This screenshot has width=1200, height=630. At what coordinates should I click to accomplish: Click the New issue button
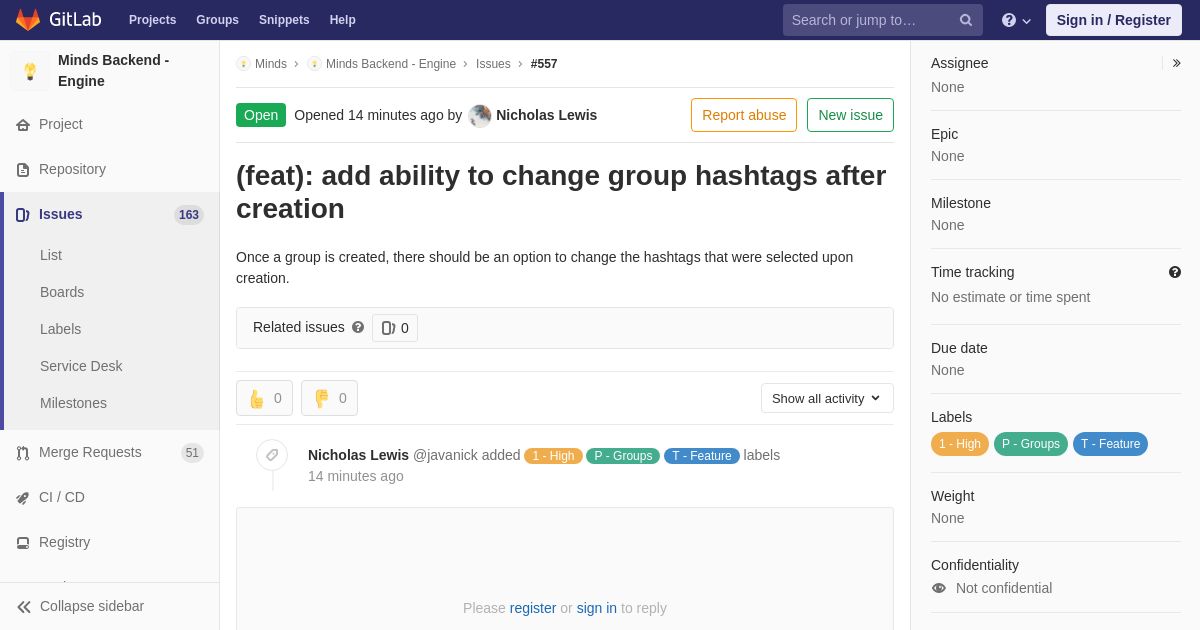pyautogui.click(x=850, y=115)
